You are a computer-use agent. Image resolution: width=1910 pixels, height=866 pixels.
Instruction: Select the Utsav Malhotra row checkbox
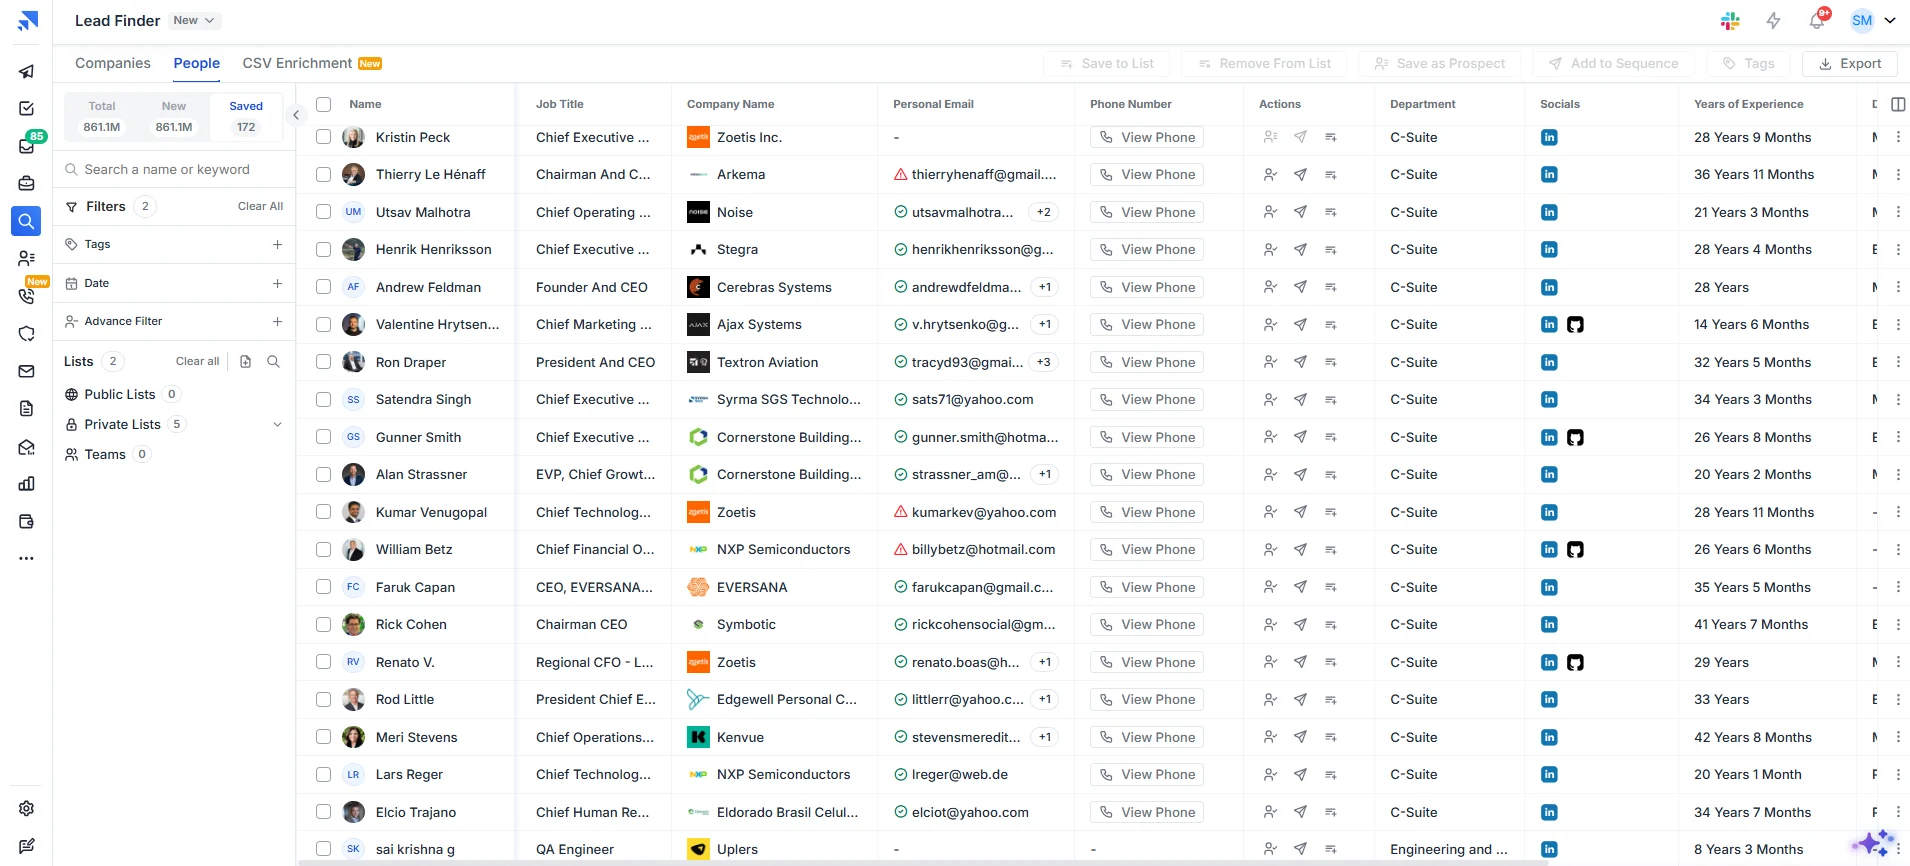[x=323, y=212]
